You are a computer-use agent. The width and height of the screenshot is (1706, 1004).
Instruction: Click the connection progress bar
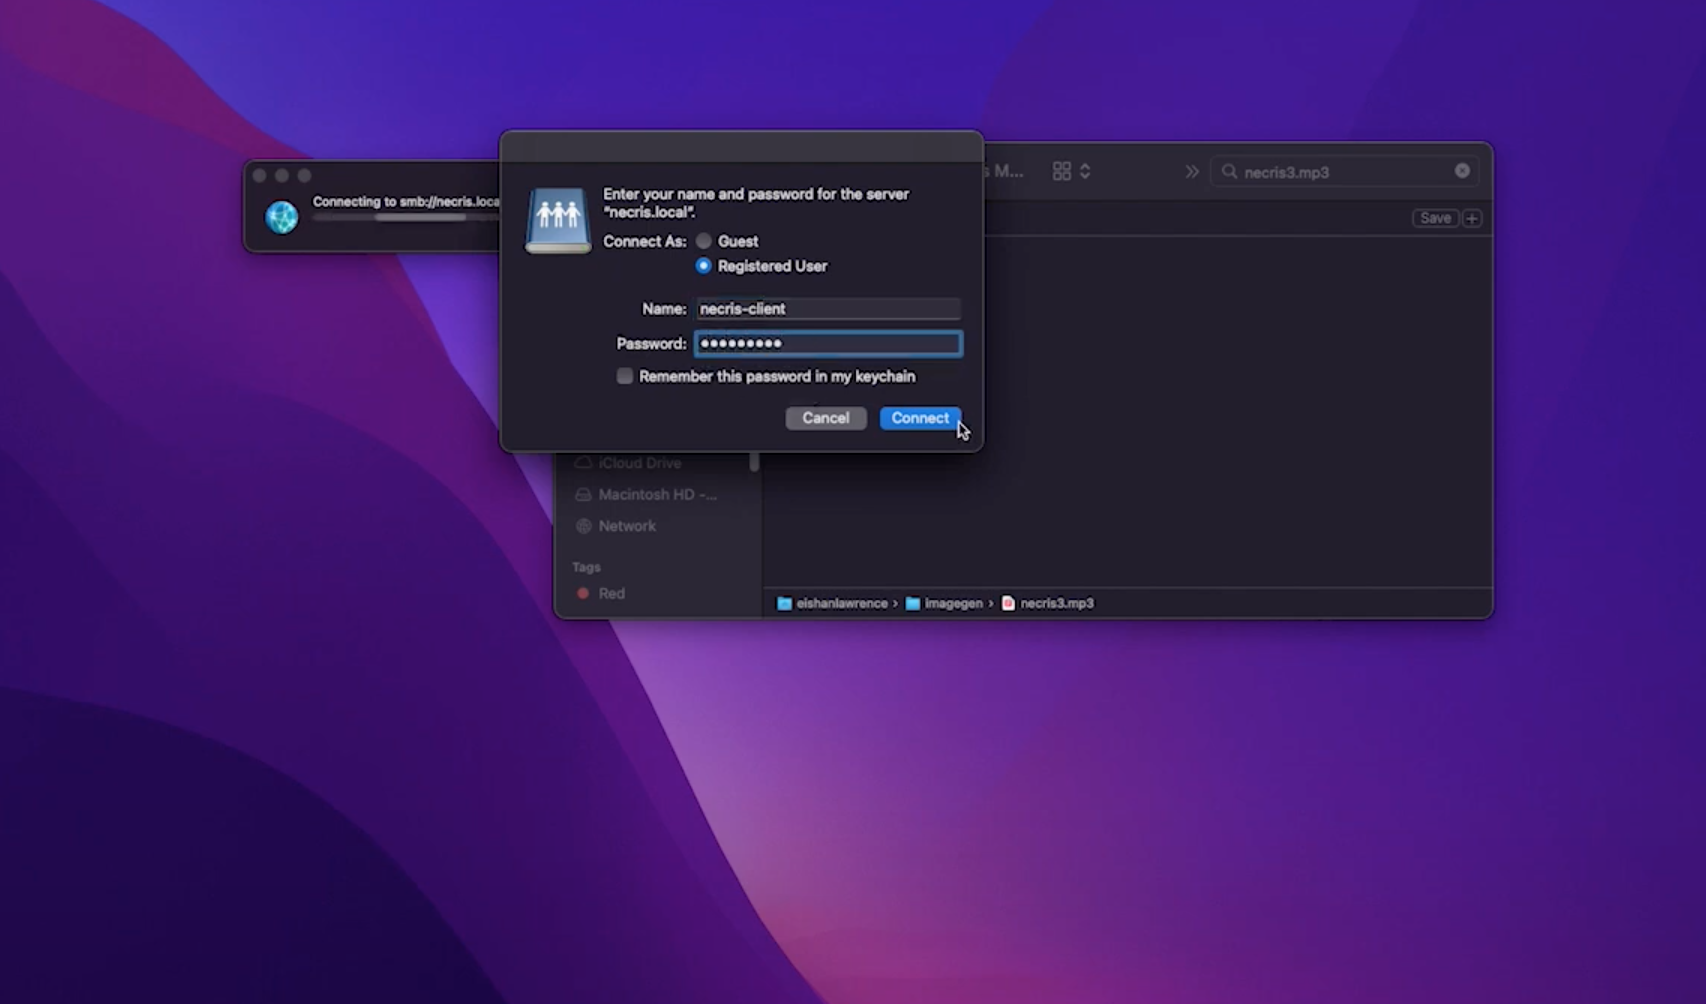pos(405,217)
